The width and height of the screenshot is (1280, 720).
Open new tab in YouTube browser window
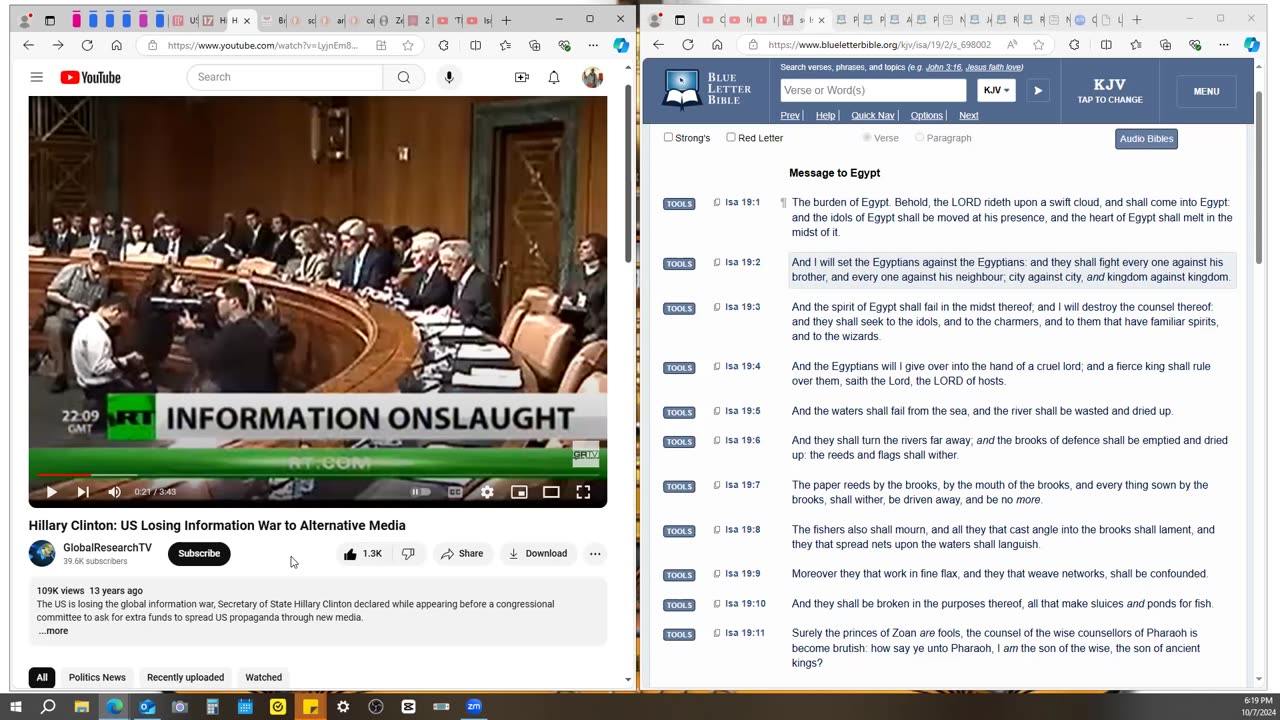(x=506, y=20)
